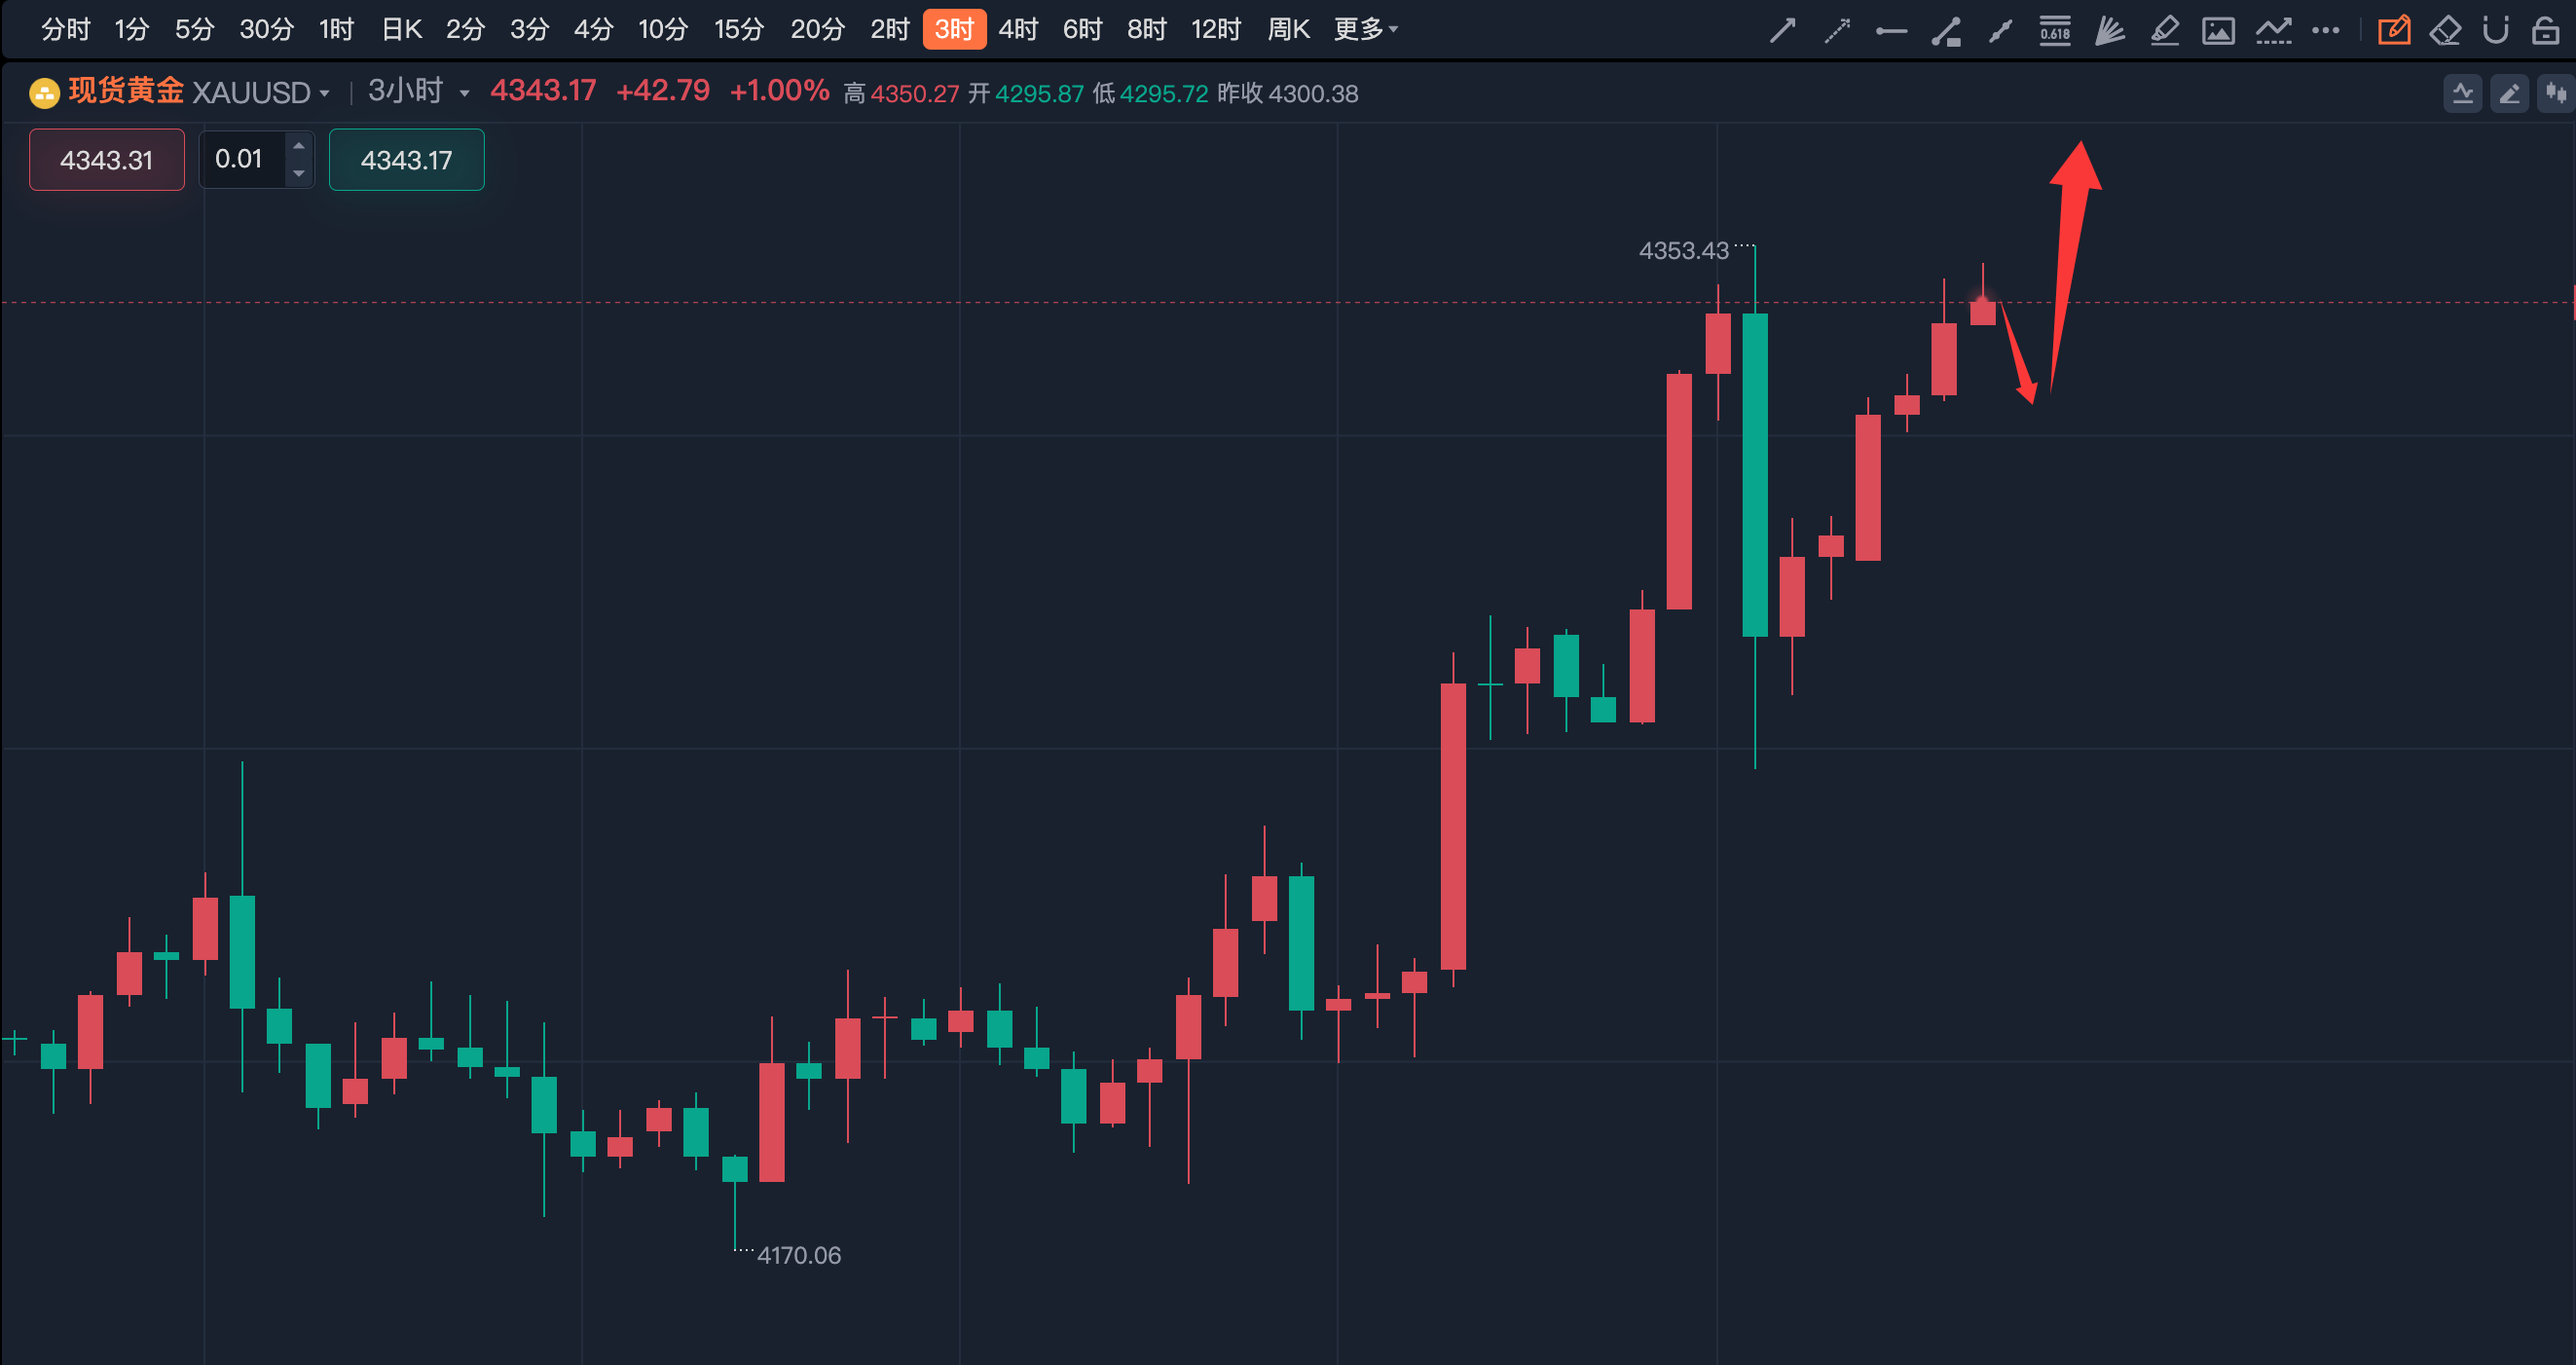Select the highlighter marker tool
This screenshot has height=1365, width=2576.
[2164, 30]
